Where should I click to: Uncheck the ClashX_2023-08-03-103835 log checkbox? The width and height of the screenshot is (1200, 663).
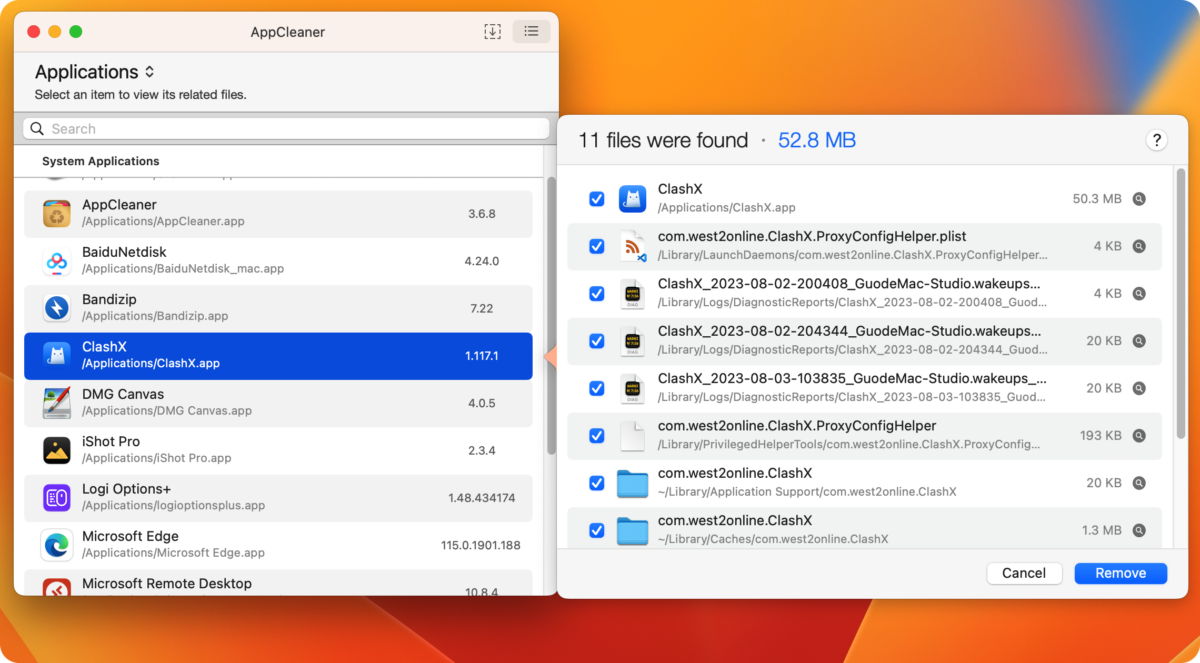click(x=597, y=388)
